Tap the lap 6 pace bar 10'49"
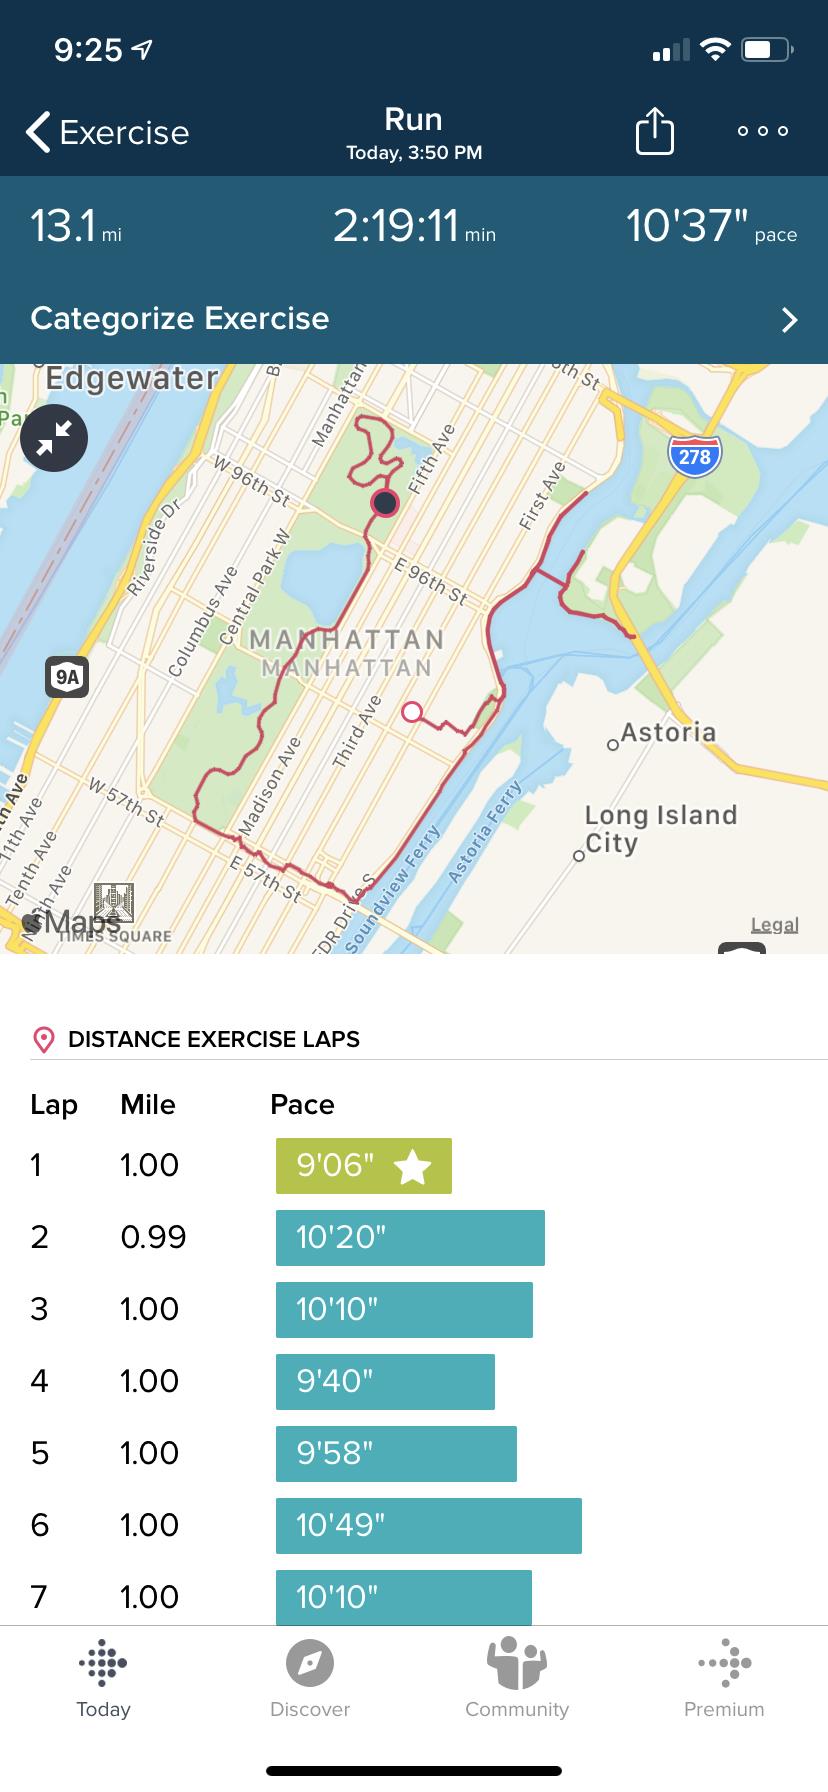This screenshot has width=828, height=1792. pos(428,1526)
